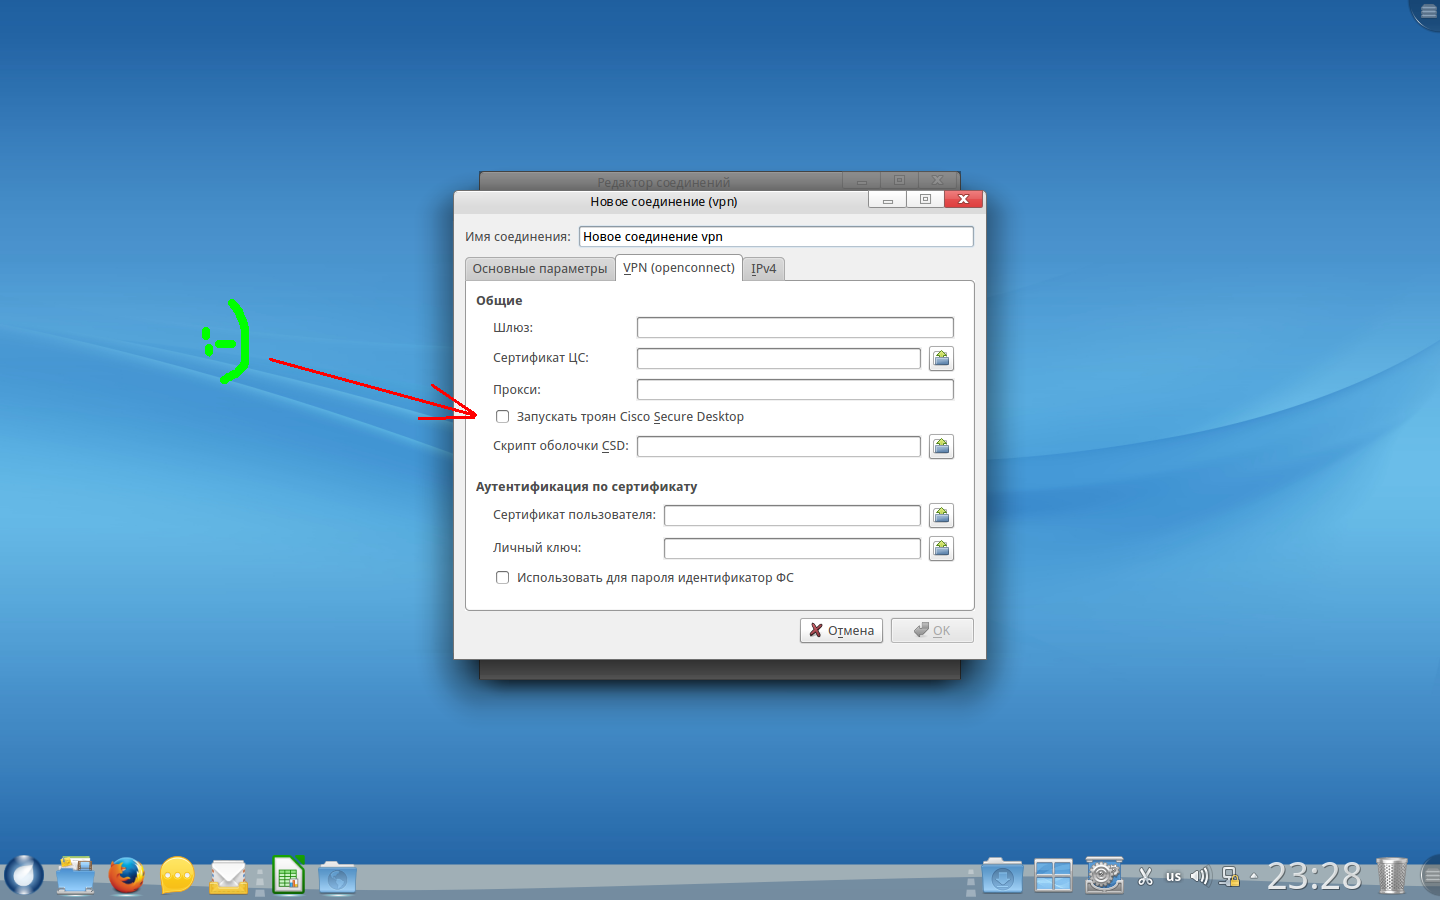Screen dimensions: 1440x900
Task: Minimize the Редактор соединений window behind
Action: 861,181
